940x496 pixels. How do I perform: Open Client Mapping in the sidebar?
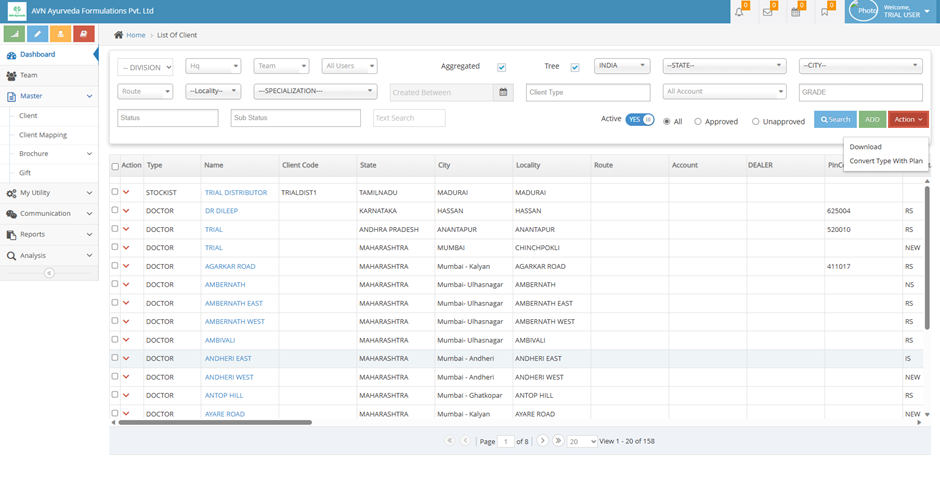[43, 135]
